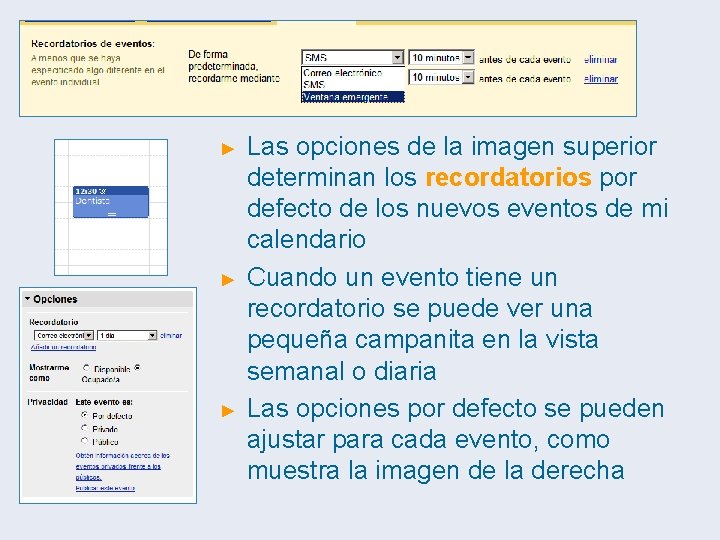
Task: Click the Este evento es label
Action: pos(104,402)
